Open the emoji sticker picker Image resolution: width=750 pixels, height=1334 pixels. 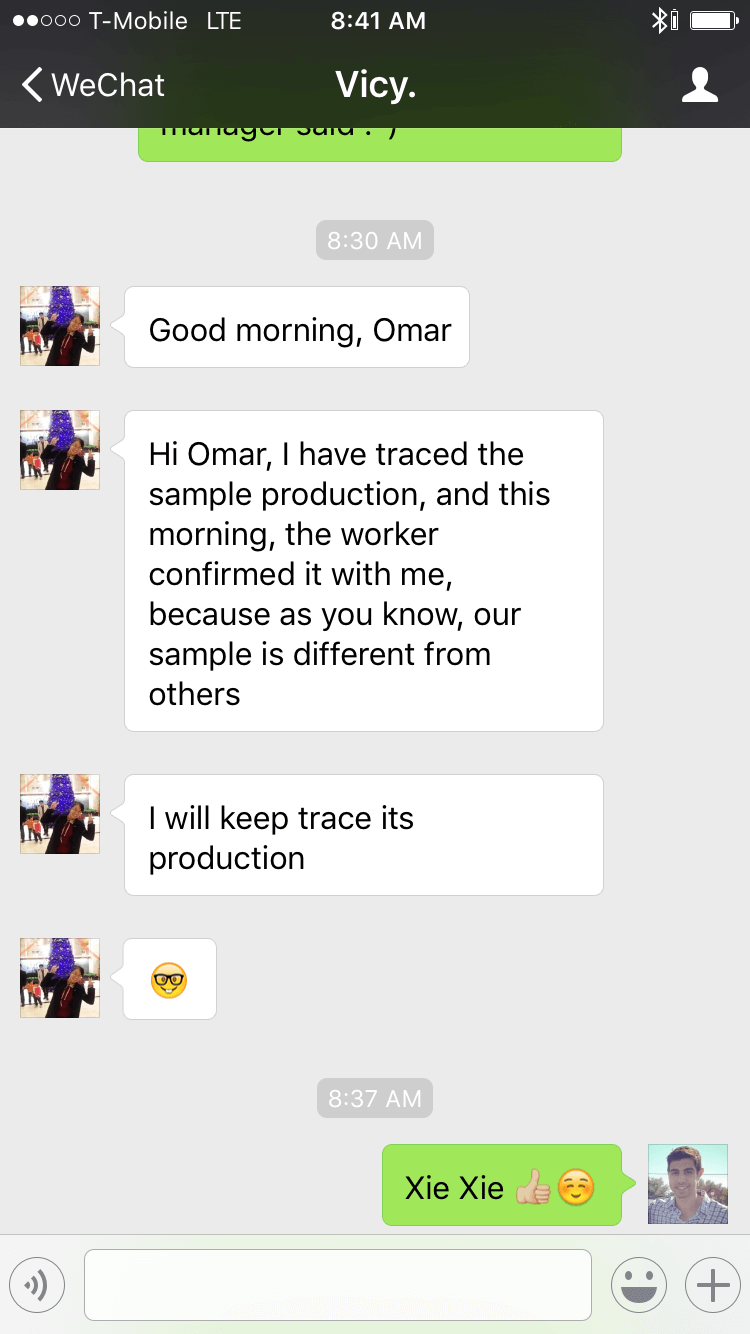tap(638, 1285)
